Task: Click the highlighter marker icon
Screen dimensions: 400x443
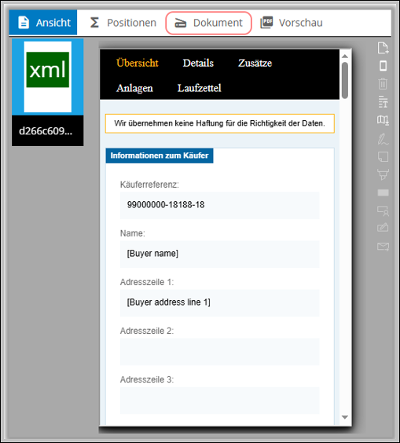Action: (x=383, y=174)
